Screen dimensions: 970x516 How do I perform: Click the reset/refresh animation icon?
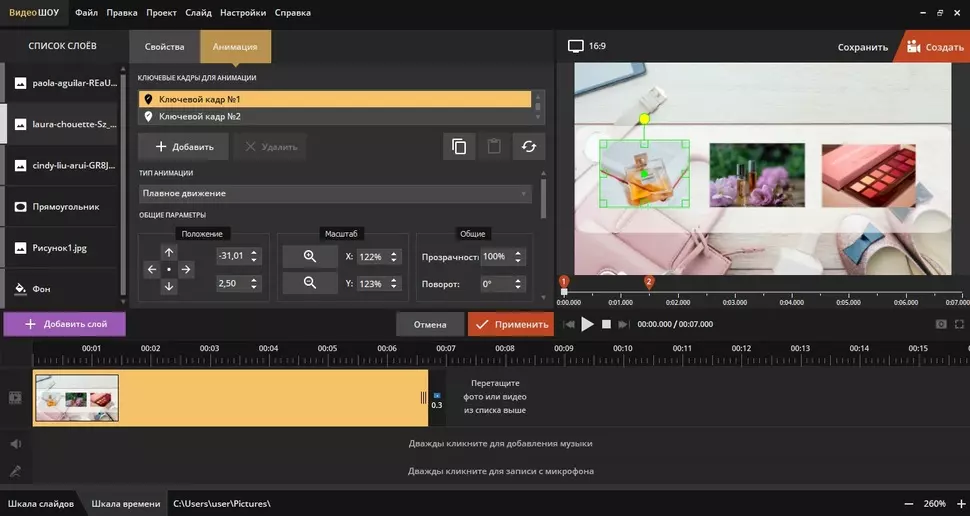point(528,147)
